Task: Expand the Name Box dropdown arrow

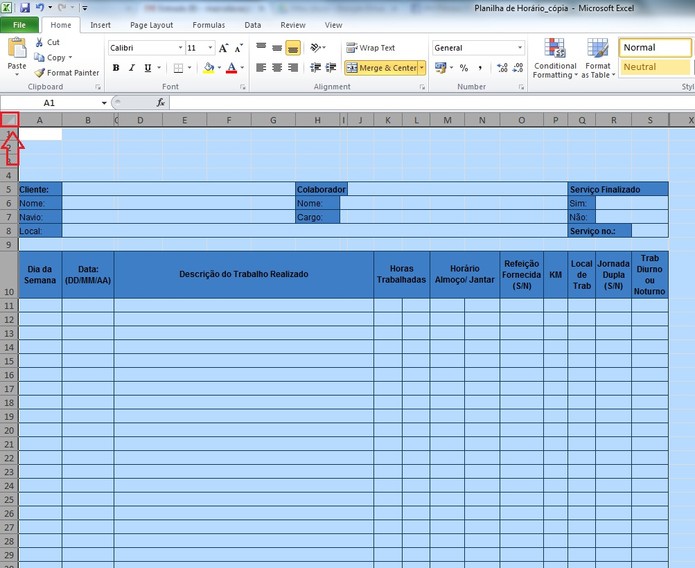Action: click(104, 103)
